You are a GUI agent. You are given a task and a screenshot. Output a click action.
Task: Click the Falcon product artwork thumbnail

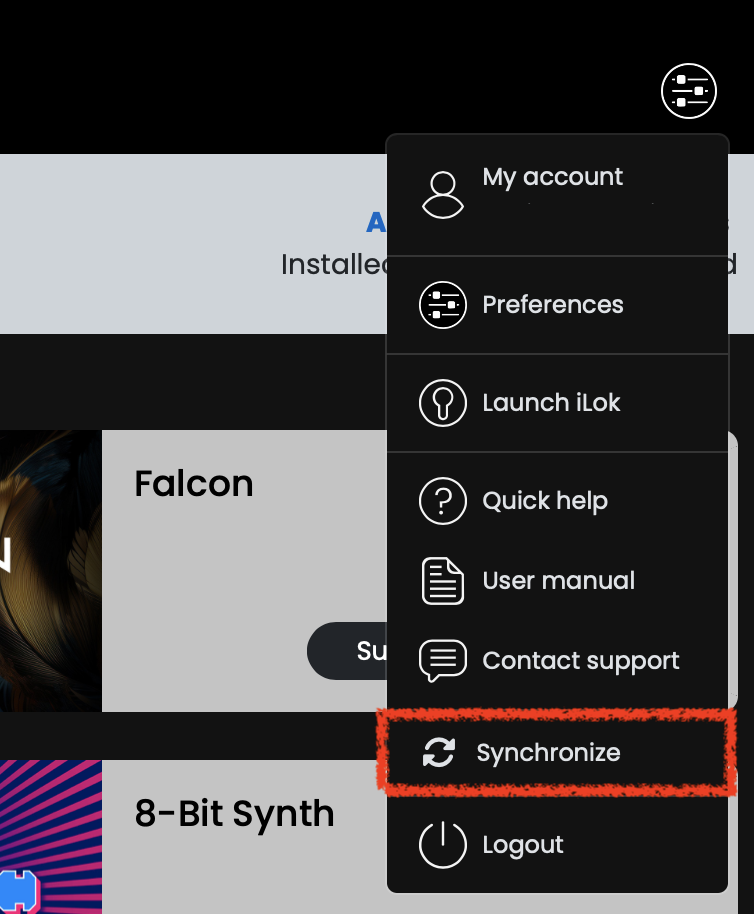(51, 571)
